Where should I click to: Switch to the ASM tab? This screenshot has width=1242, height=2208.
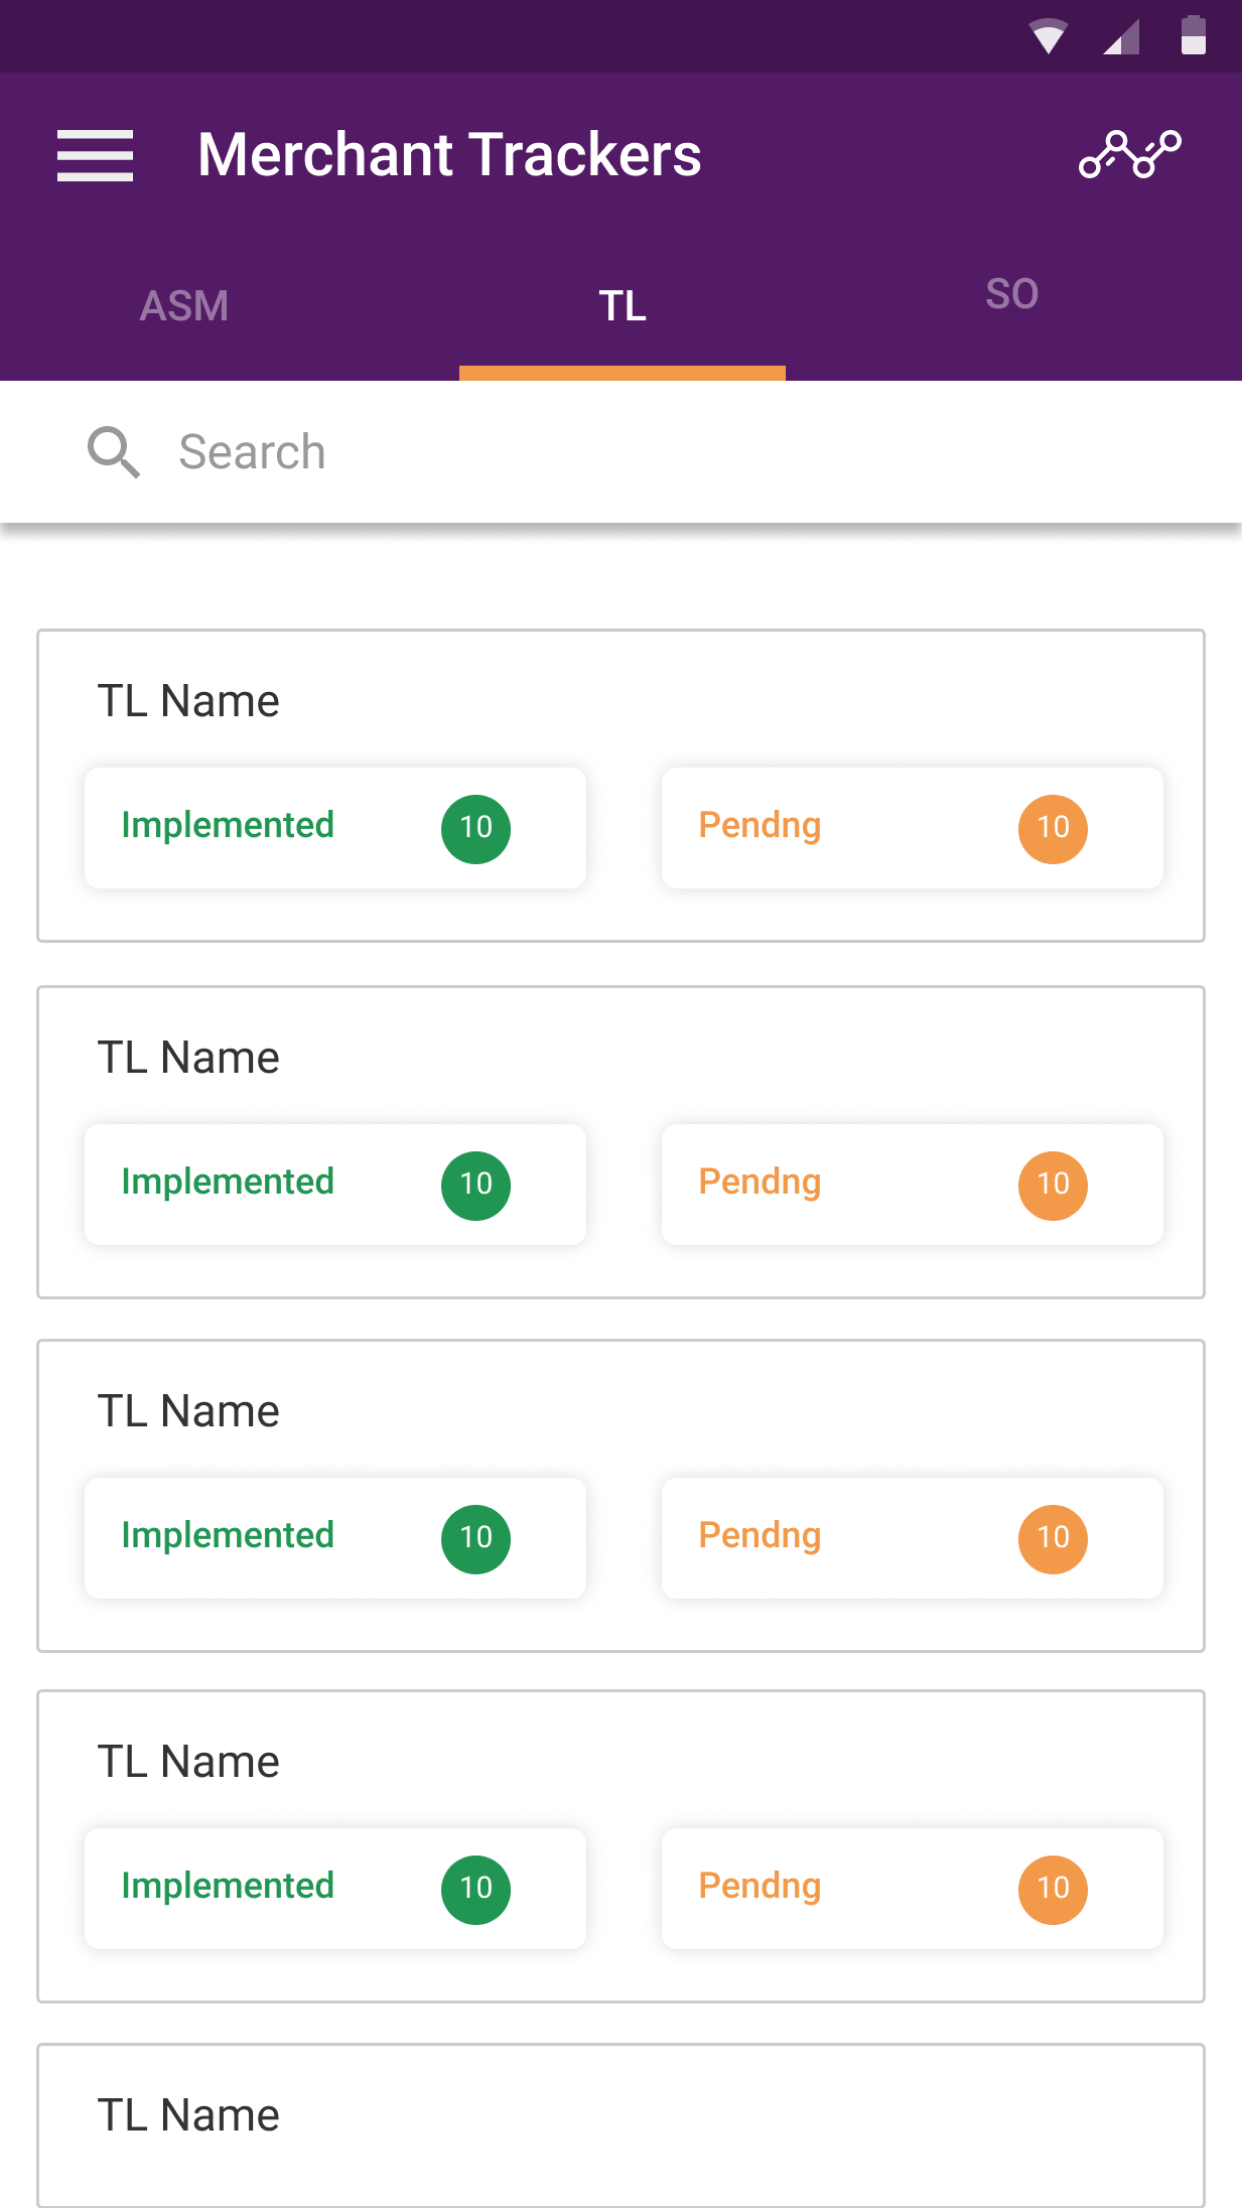(x=184, y=306)
